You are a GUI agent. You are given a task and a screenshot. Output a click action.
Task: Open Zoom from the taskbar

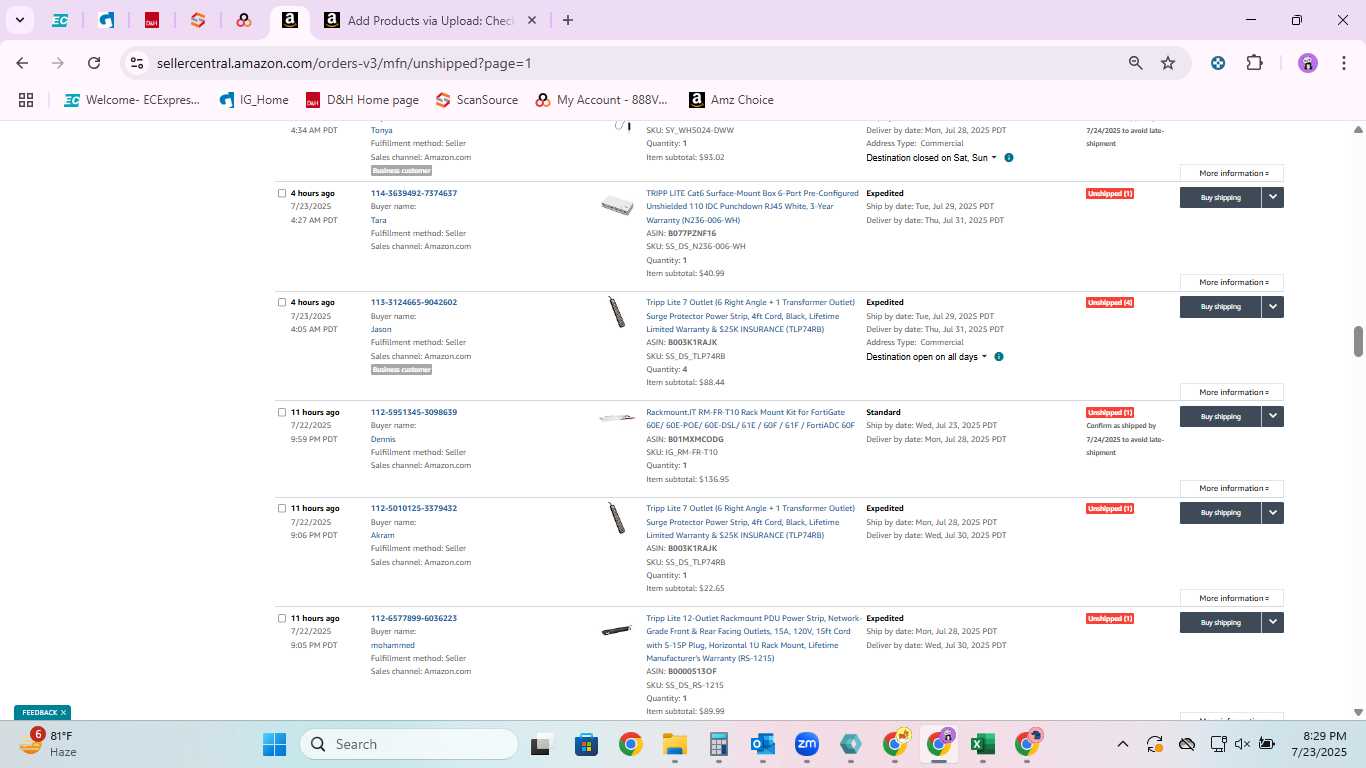[x=807, y=744]
